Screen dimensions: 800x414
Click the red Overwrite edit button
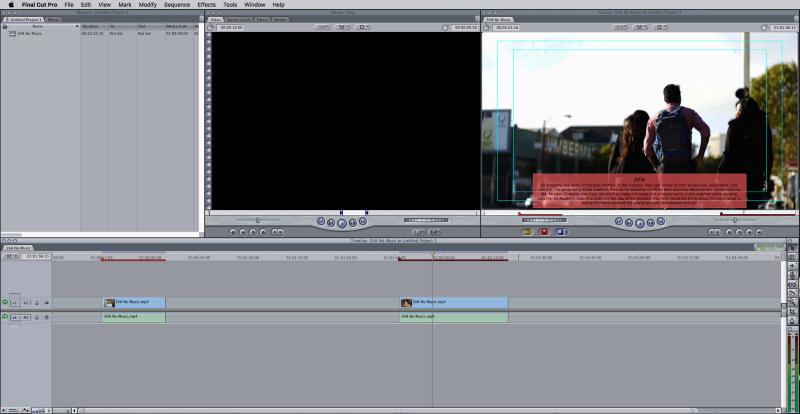click(x=544, y=231)
